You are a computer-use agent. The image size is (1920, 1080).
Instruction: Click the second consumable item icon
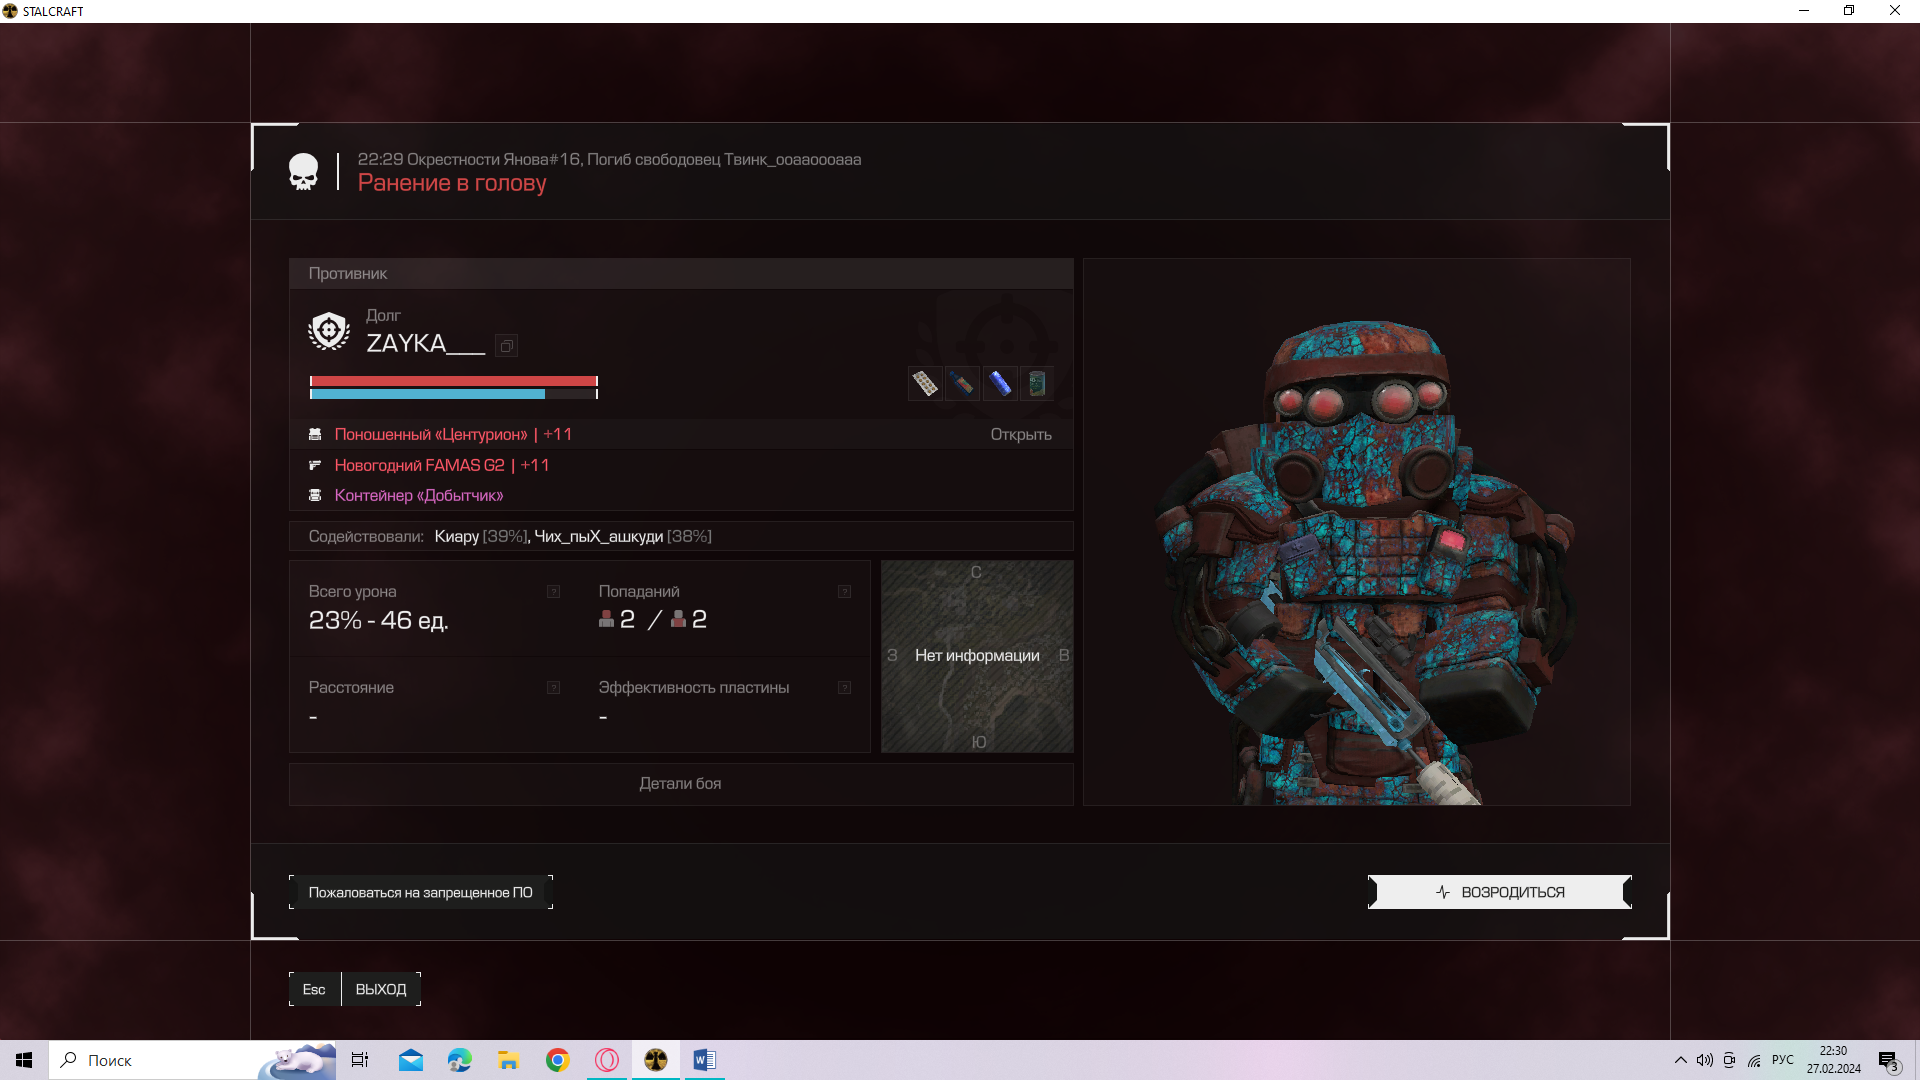click(962, 383)
